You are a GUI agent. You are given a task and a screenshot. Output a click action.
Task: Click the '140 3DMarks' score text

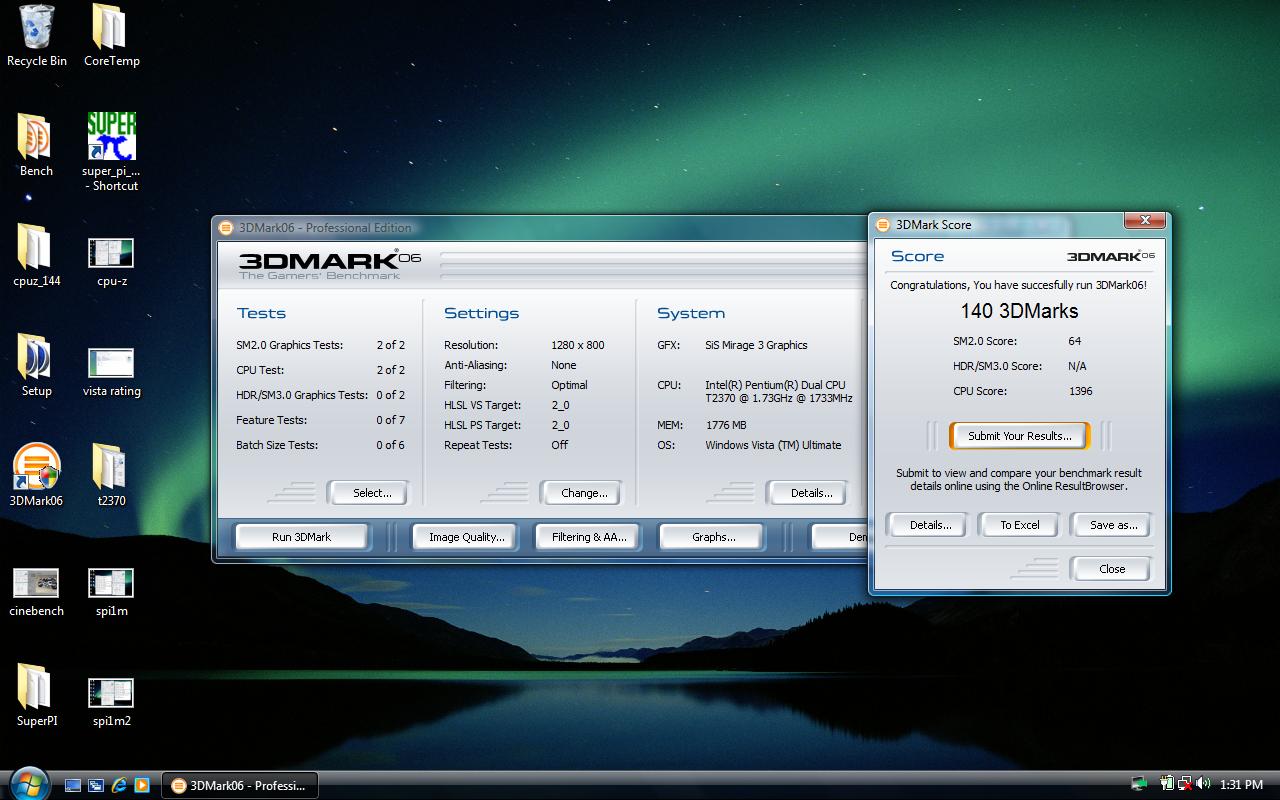1019,312
